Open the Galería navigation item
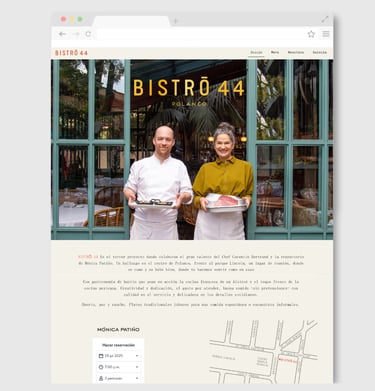375x391 pixels. pyautogui.click(x=319, y=52)
